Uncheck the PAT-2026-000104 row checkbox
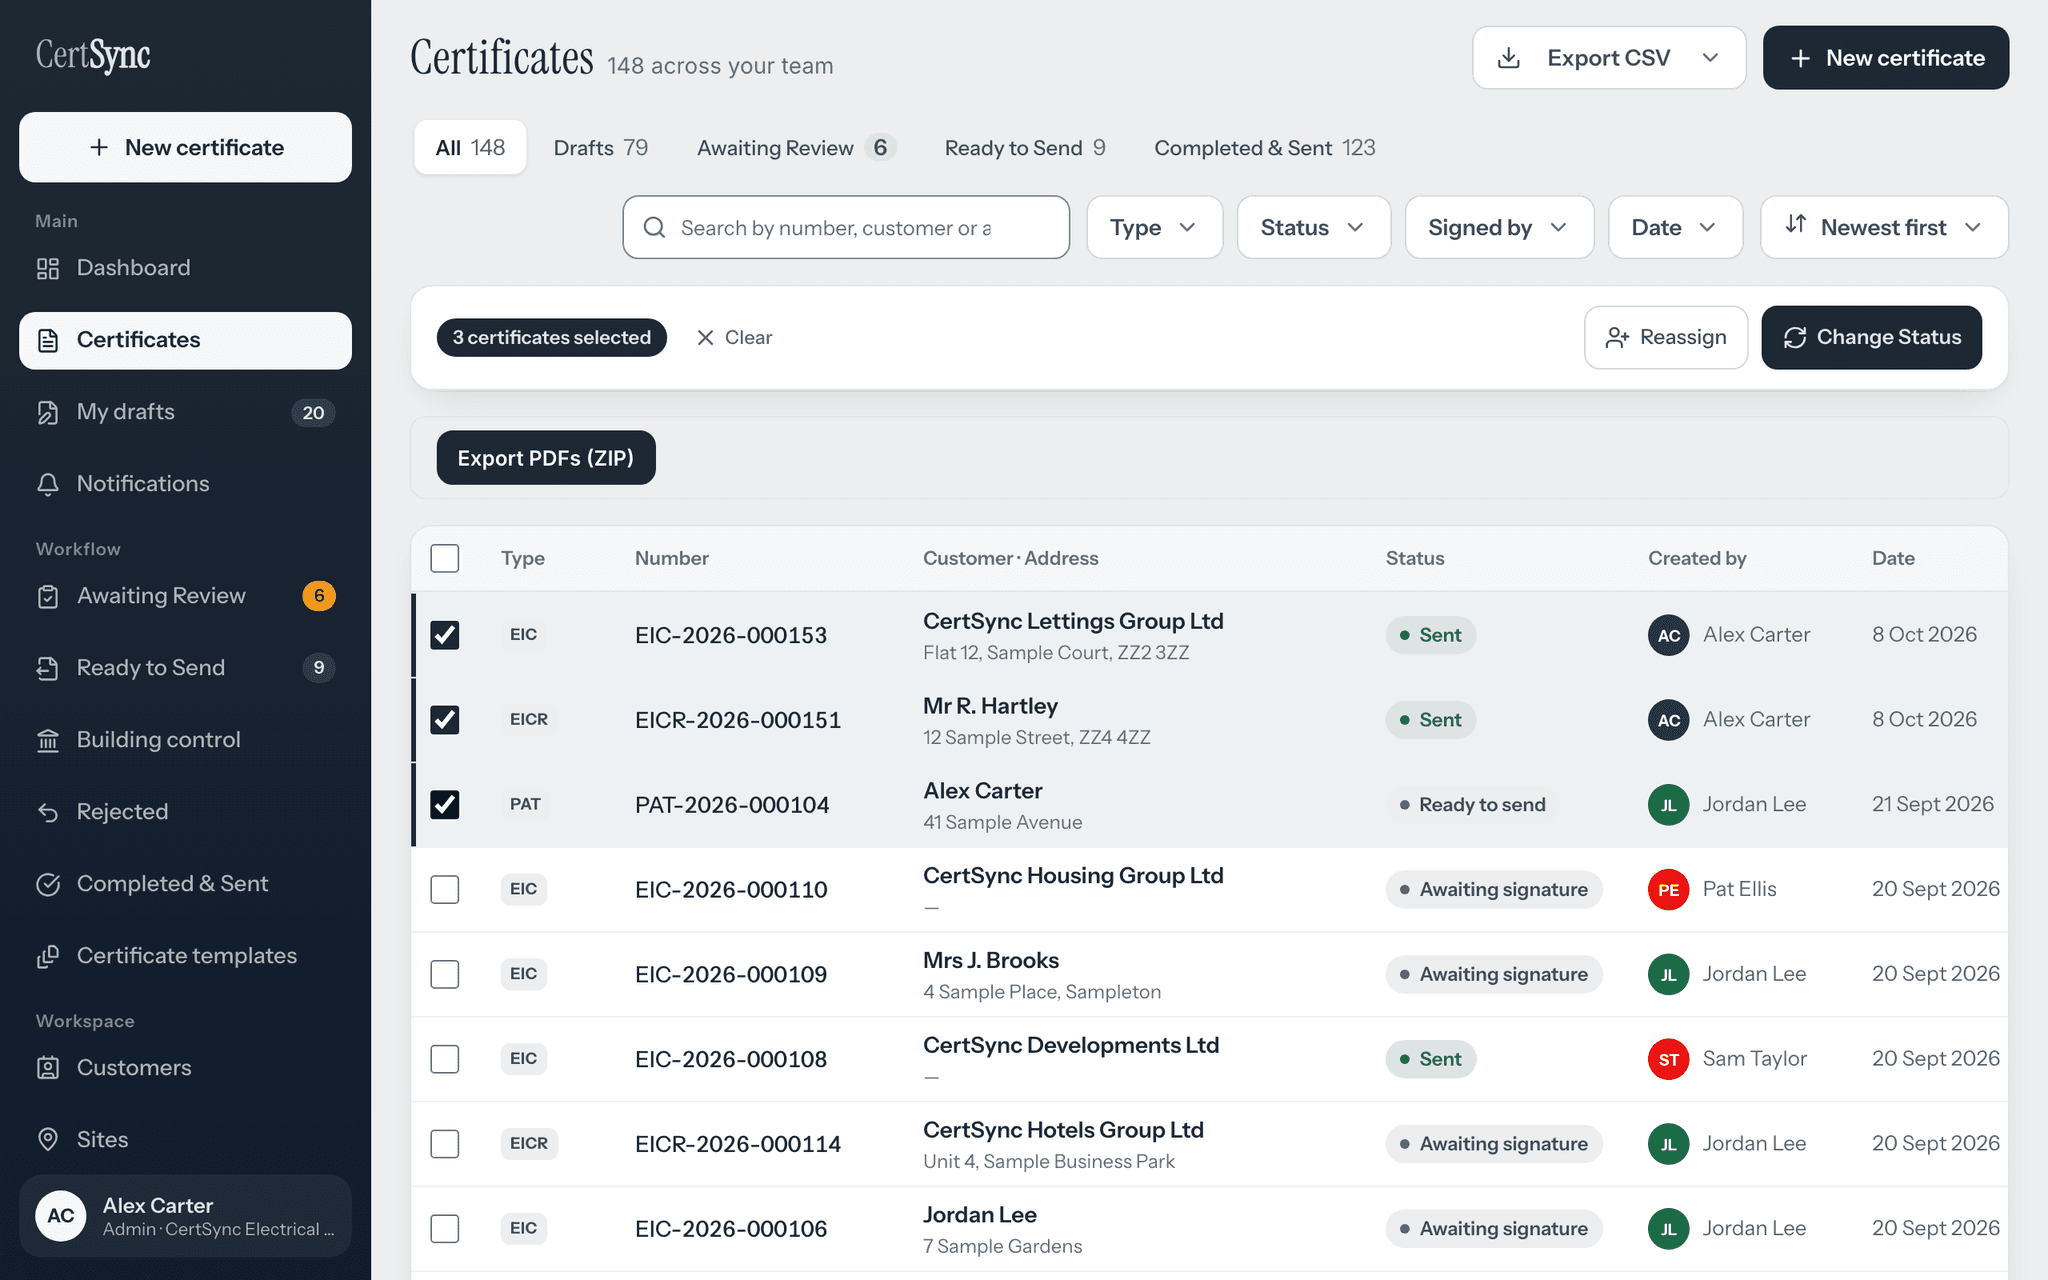 pyautogui.click(x=445, y=805)
